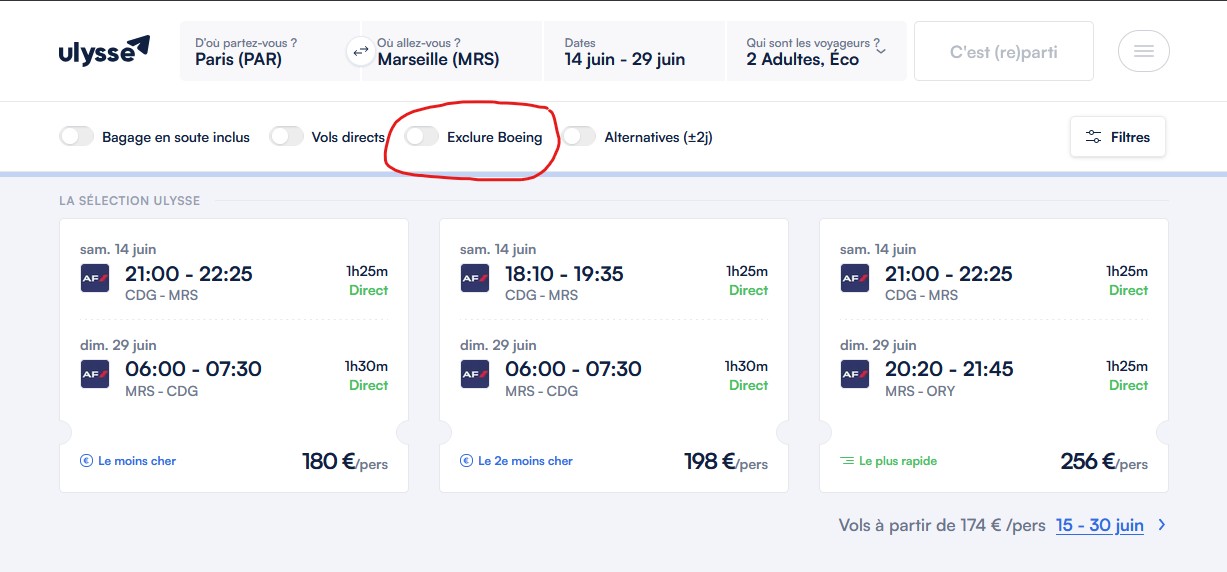Click chevron next to 15 - 30 juin
This screenshot has height=572, width=1227.
pyautogui.click(x=1161, y=524)
